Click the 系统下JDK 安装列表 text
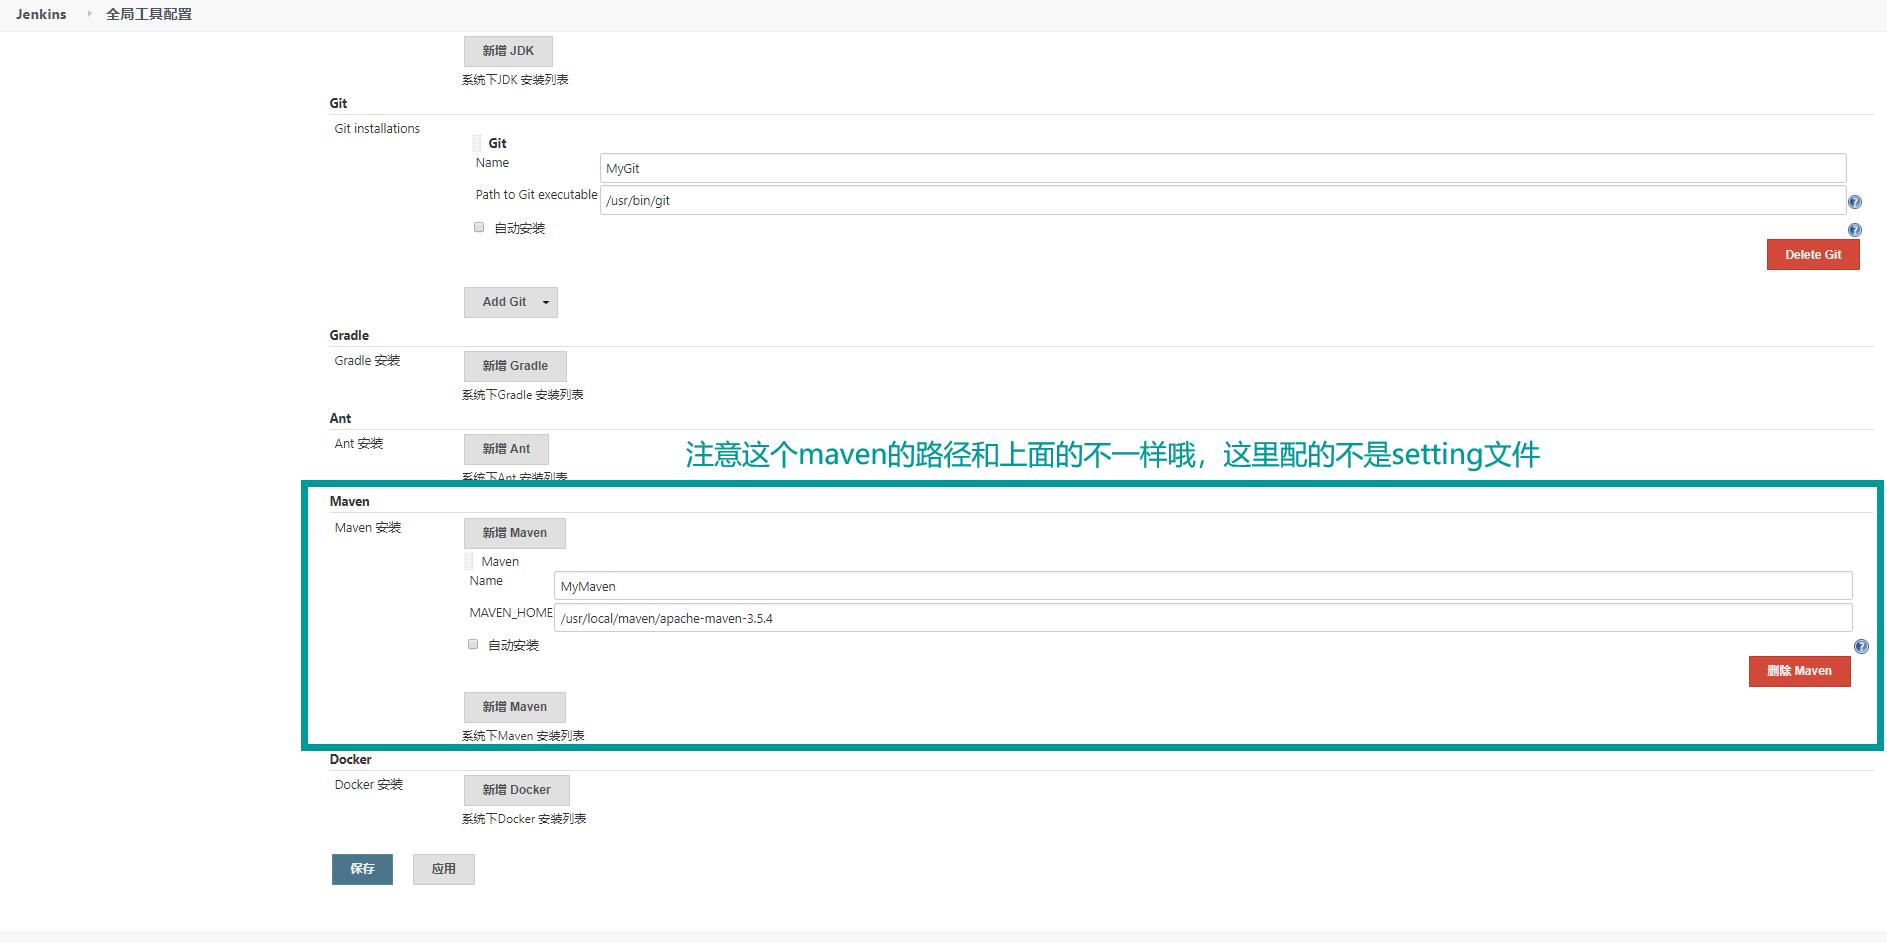 515,80
